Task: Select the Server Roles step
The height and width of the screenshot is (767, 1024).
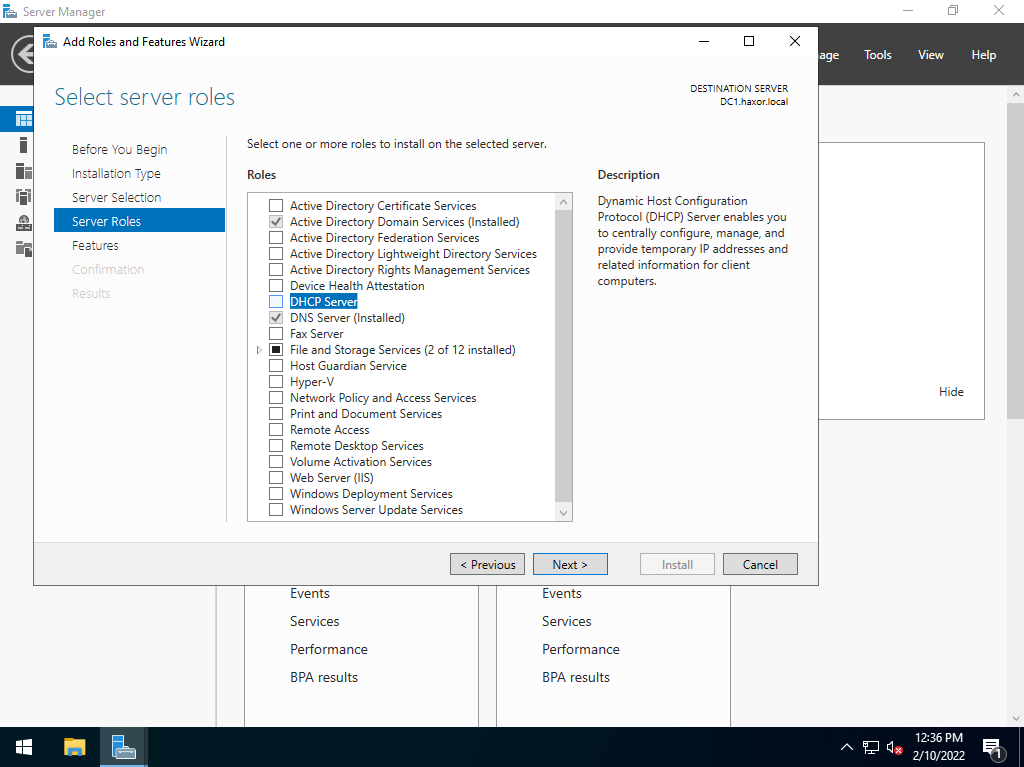Action: click(x=139, y=221)
